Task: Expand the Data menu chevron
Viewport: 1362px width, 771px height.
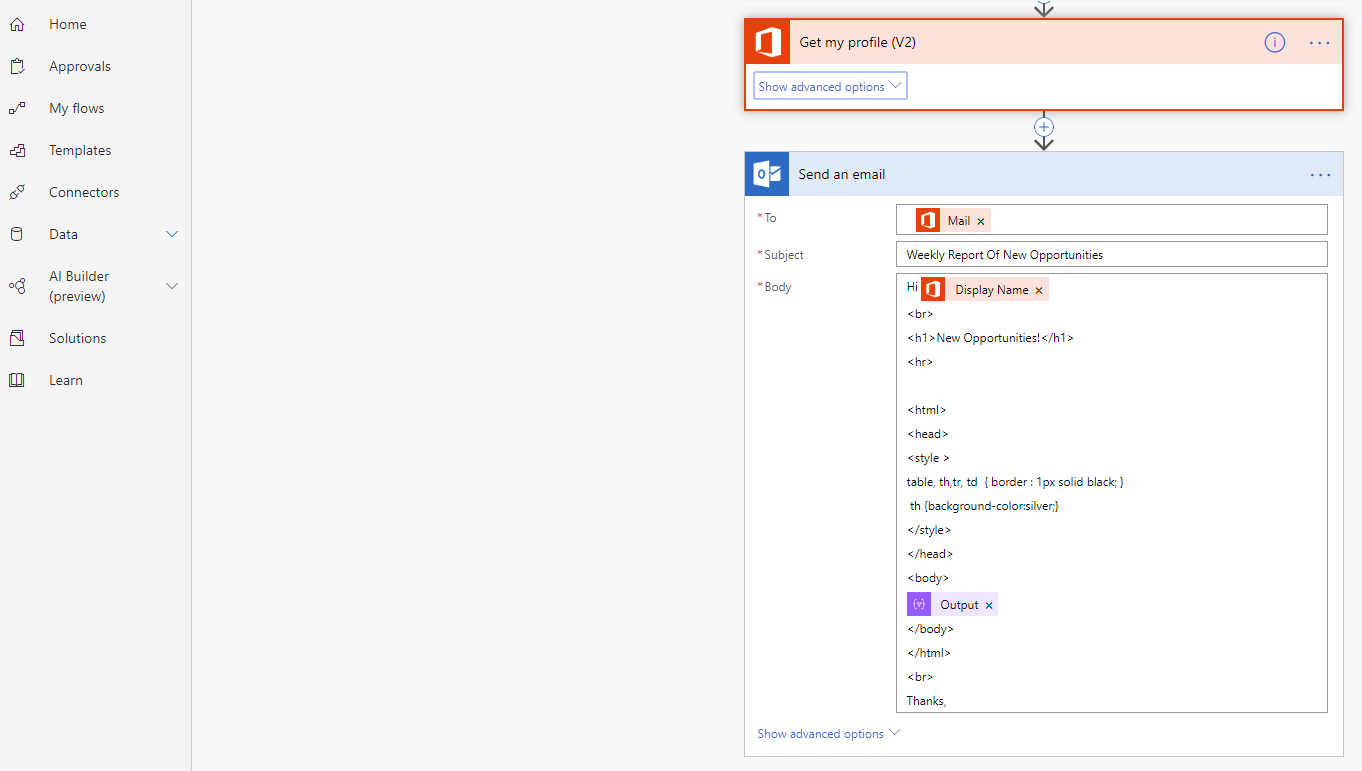Action: click(172, 234)
